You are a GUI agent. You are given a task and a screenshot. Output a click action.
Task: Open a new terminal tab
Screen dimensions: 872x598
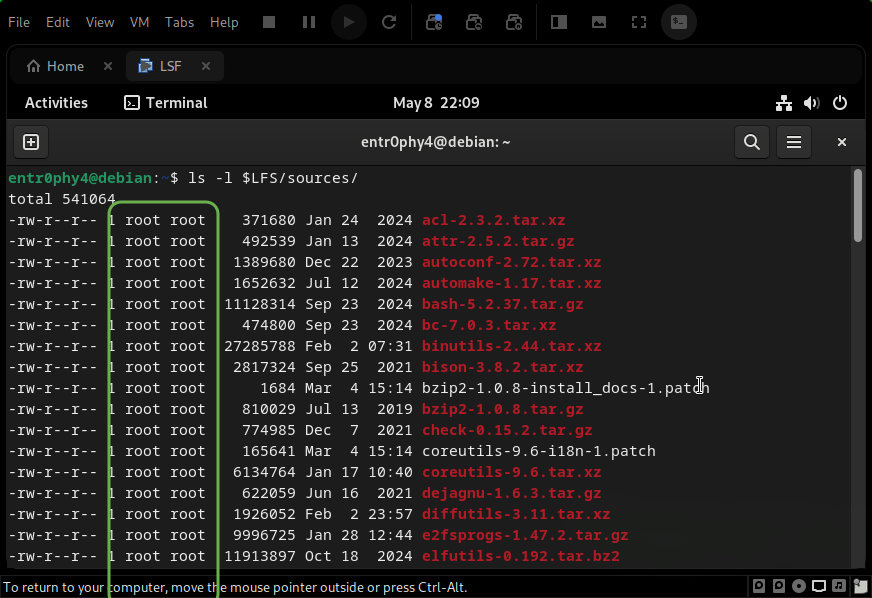point(30,142)
